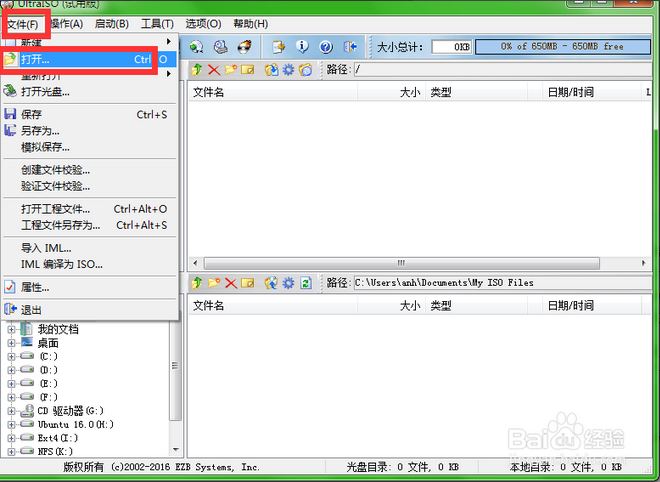This screenshot has width=660, height=482.
Task: Click the local path field My ISO Files
Action: 503,283
